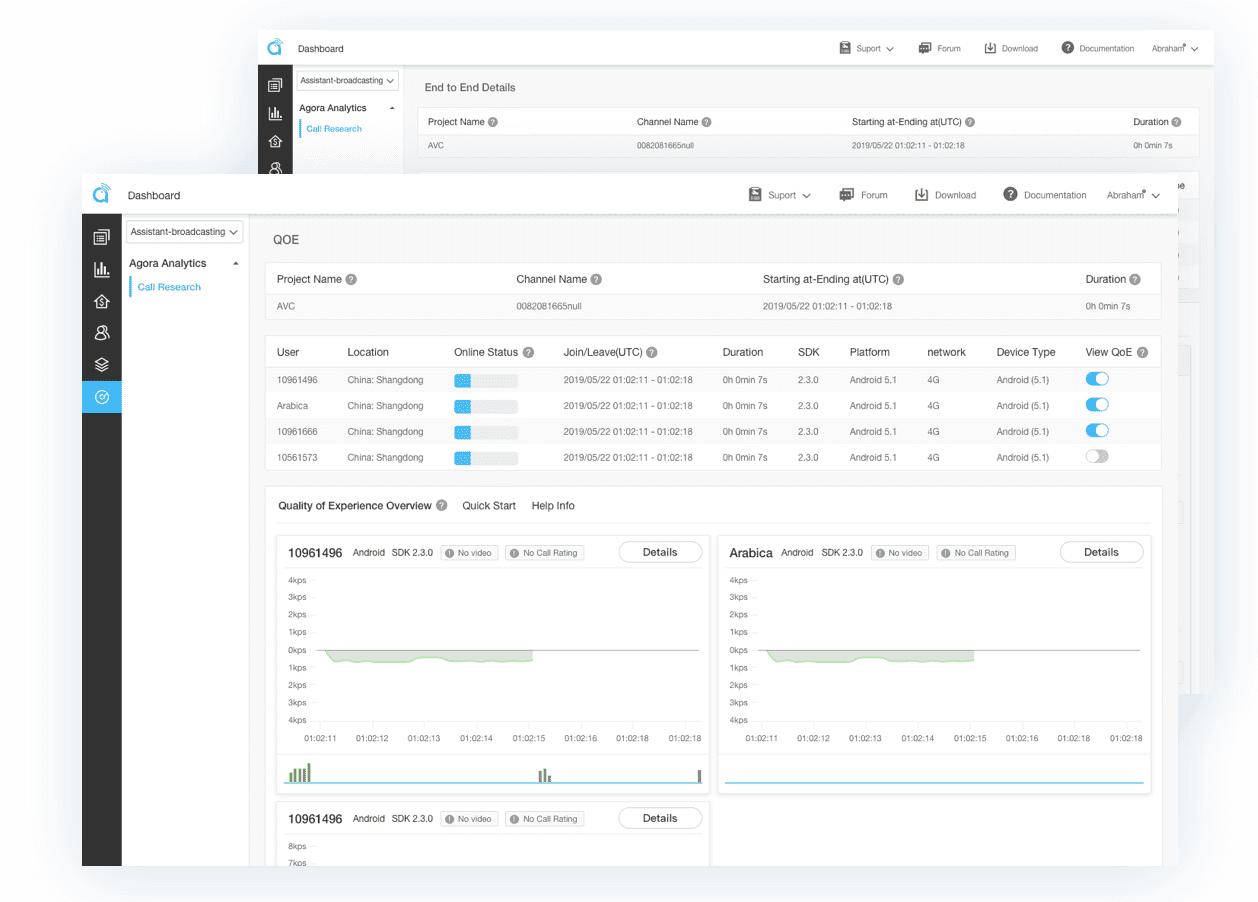Switch to the Help Info tab

(x=553, y=506)
